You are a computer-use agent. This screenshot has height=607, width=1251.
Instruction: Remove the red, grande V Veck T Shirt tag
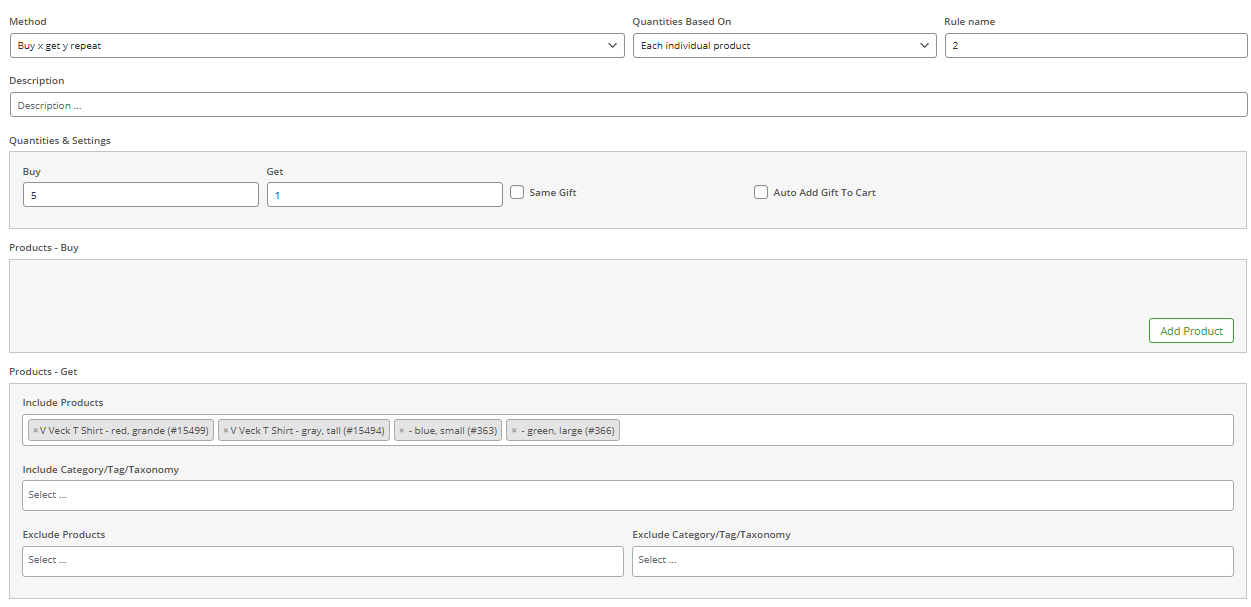[x=35, y=431]
